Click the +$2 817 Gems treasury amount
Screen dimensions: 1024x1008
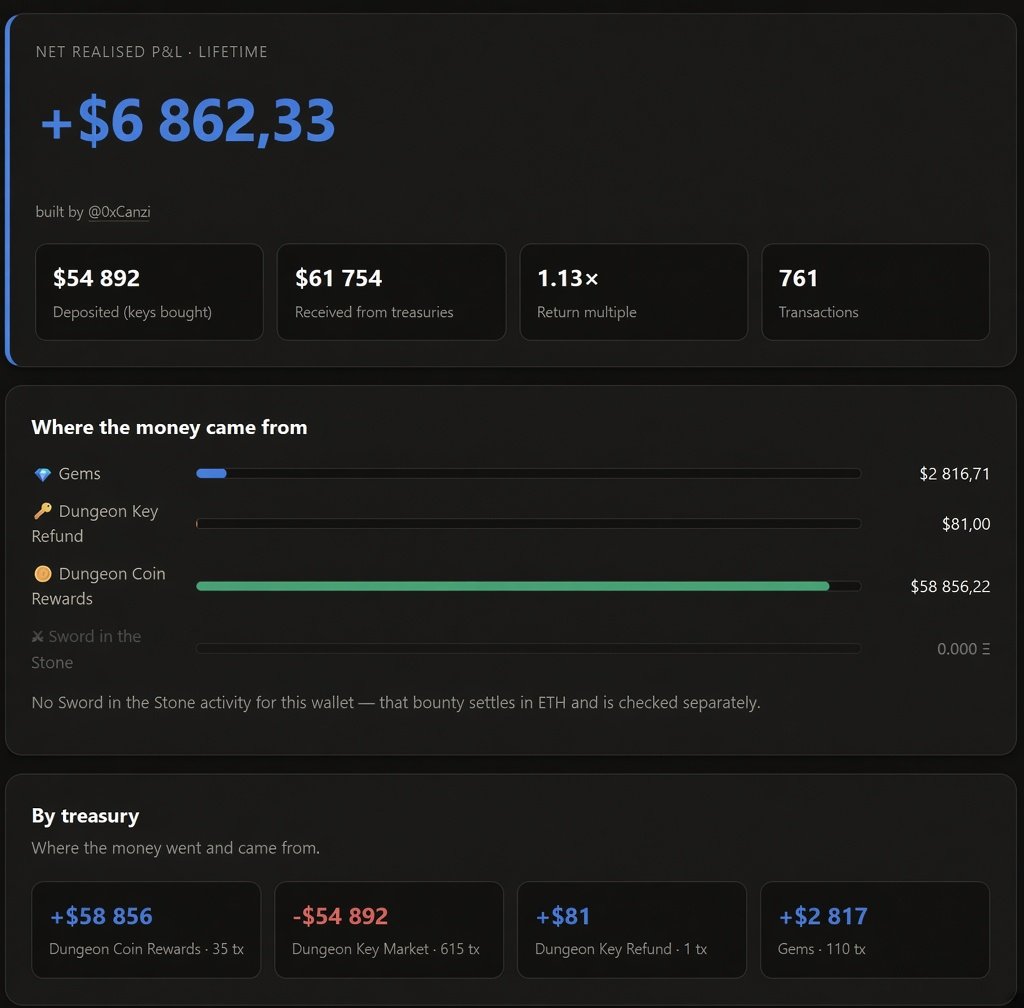click(823, 916)
